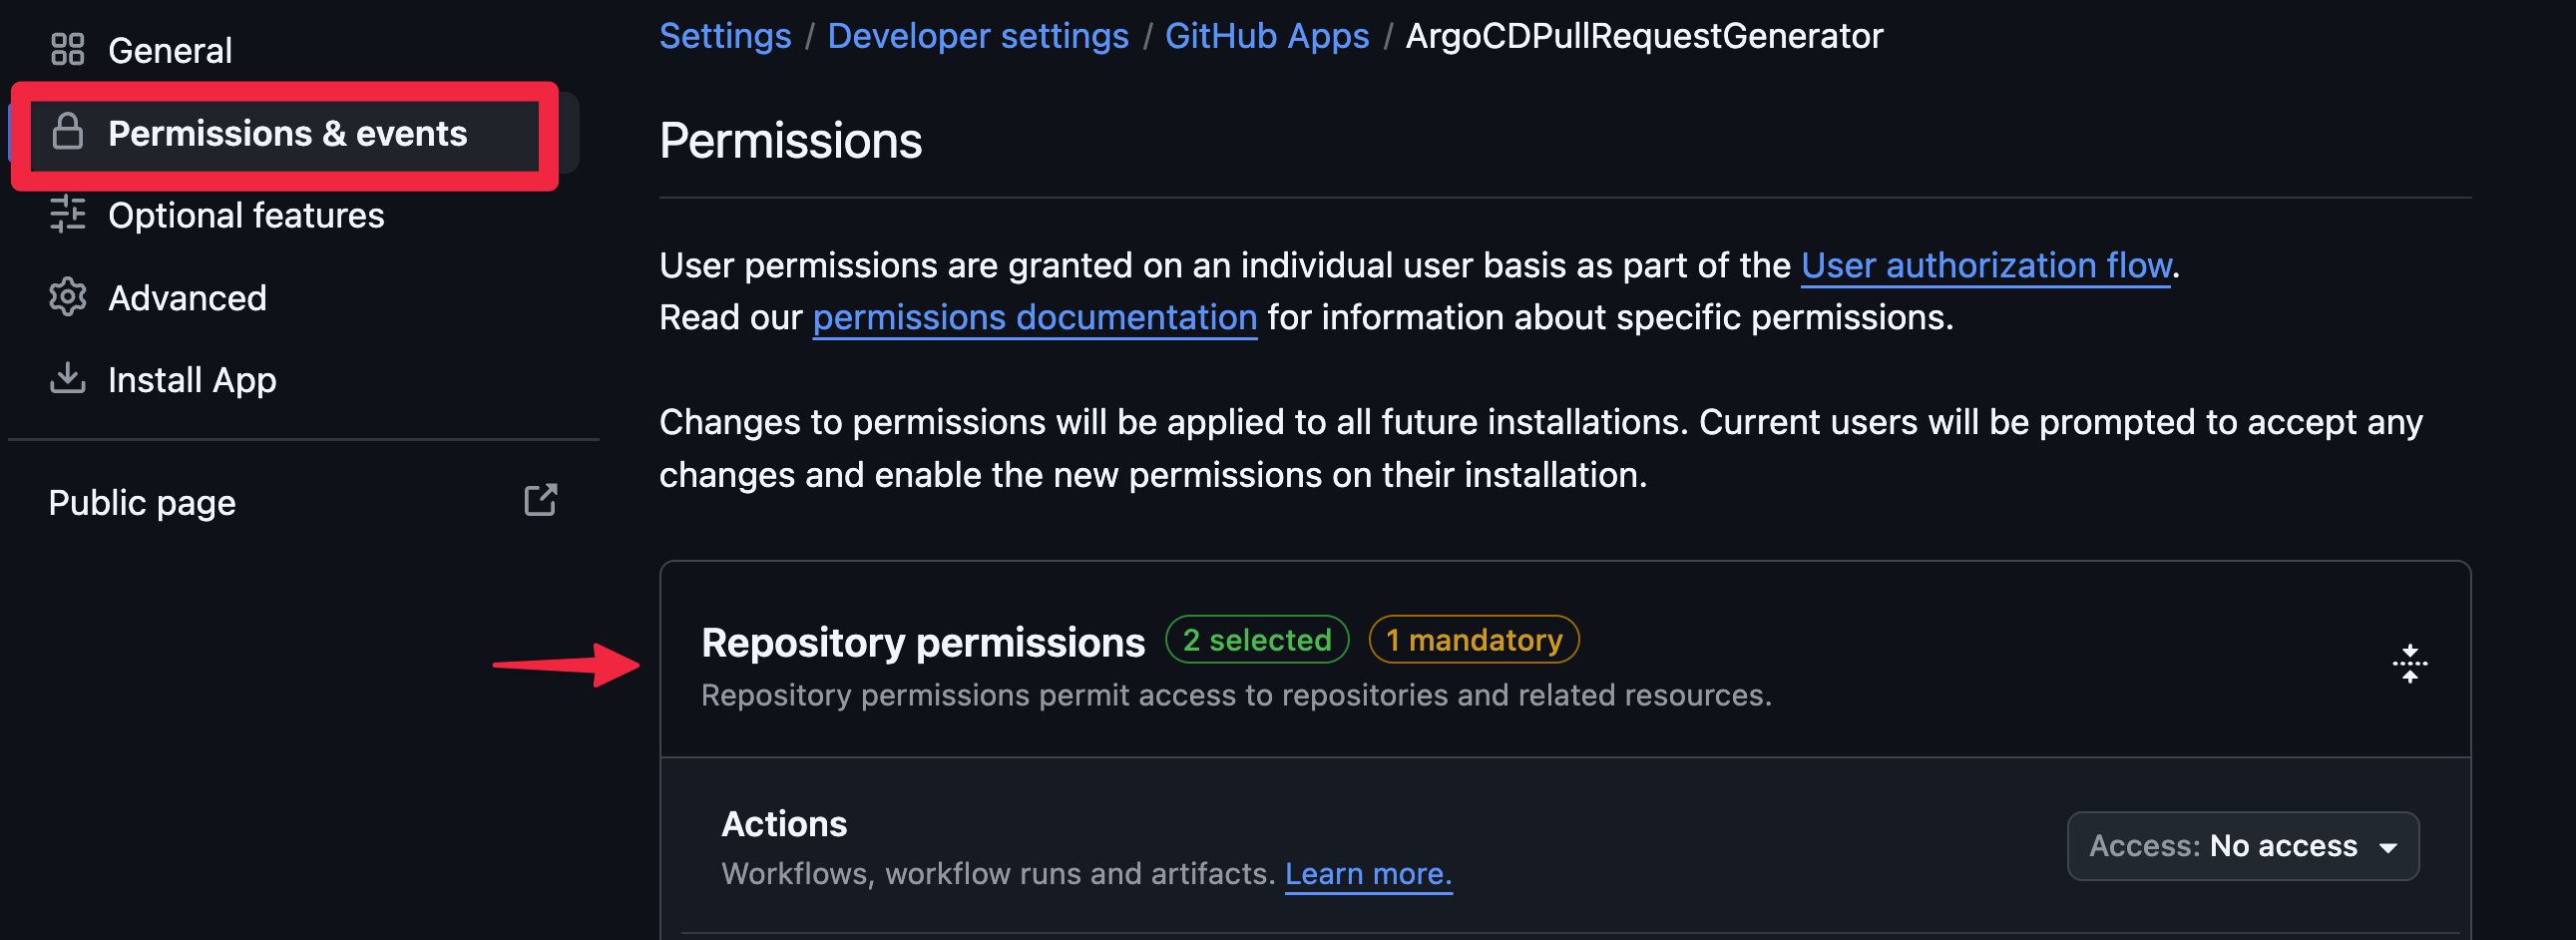Navigate to Settings breadcrumb
The height and width of the screenshot is (940, 2576).
pos(725,36)
